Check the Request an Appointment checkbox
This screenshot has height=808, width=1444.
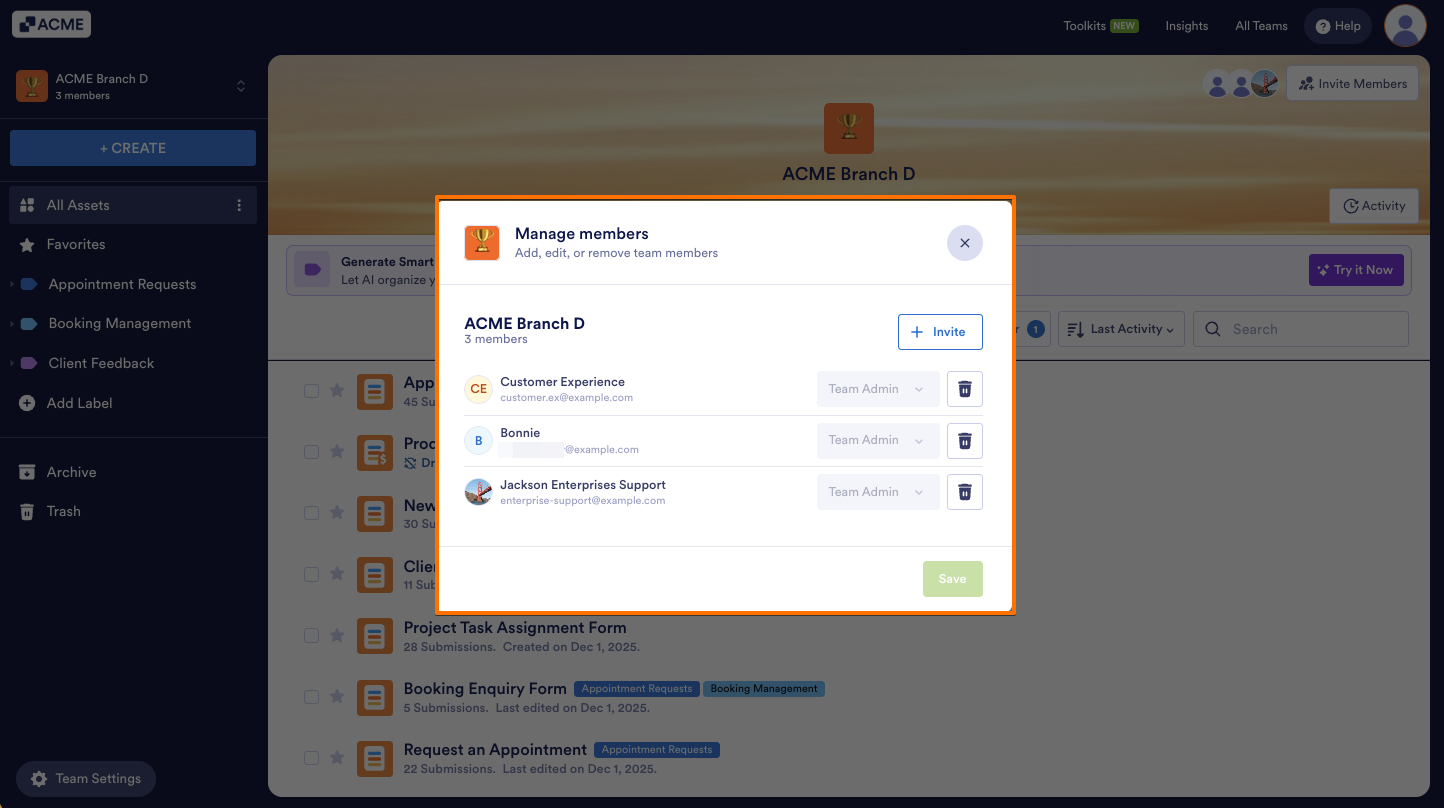pos(312,758)
